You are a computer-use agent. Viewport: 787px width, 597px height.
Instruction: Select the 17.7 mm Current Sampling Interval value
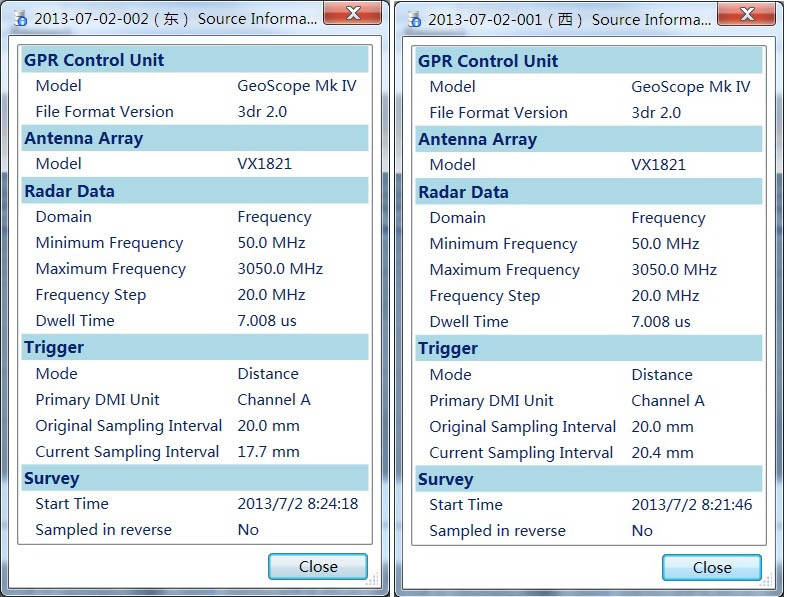click(268, 451)
